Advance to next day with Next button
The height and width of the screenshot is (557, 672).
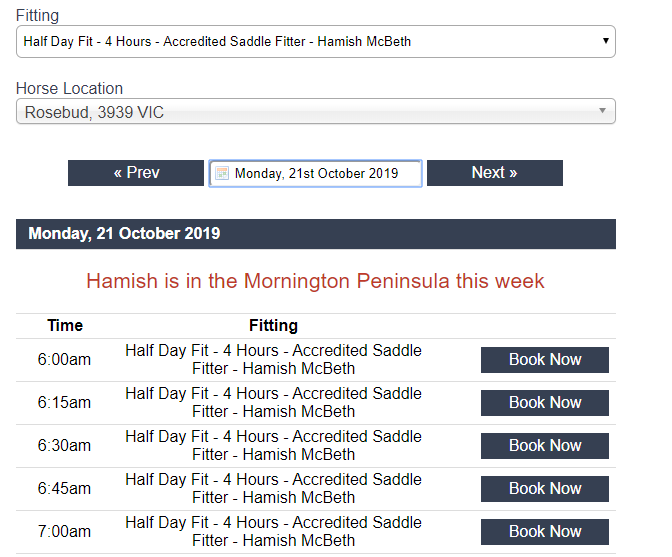coord(495,173)
